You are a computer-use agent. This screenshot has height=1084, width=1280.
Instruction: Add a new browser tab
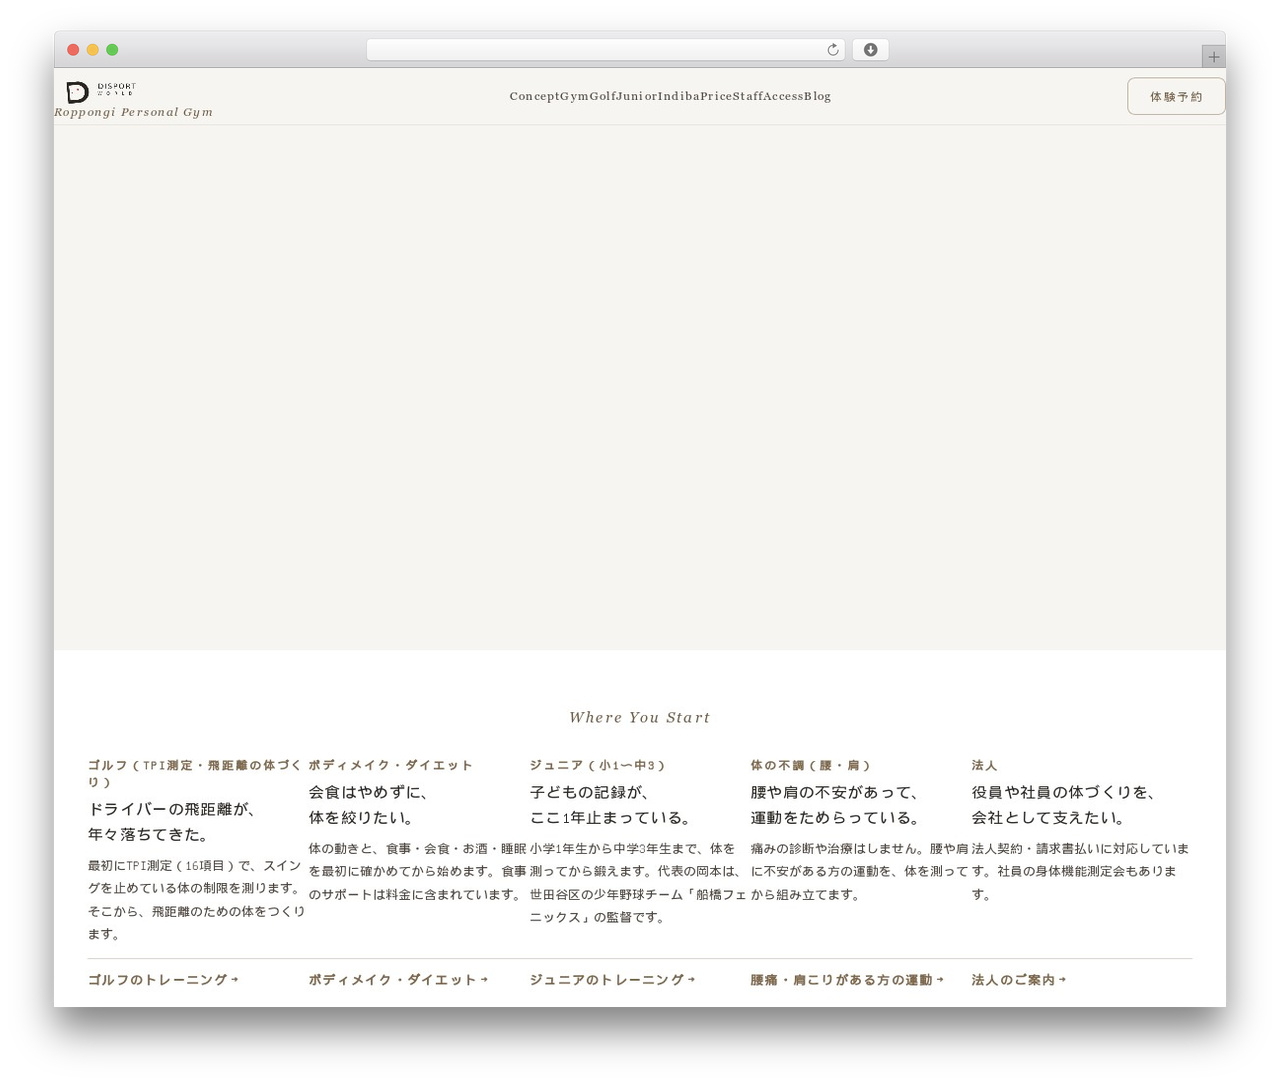(1213, 57)
